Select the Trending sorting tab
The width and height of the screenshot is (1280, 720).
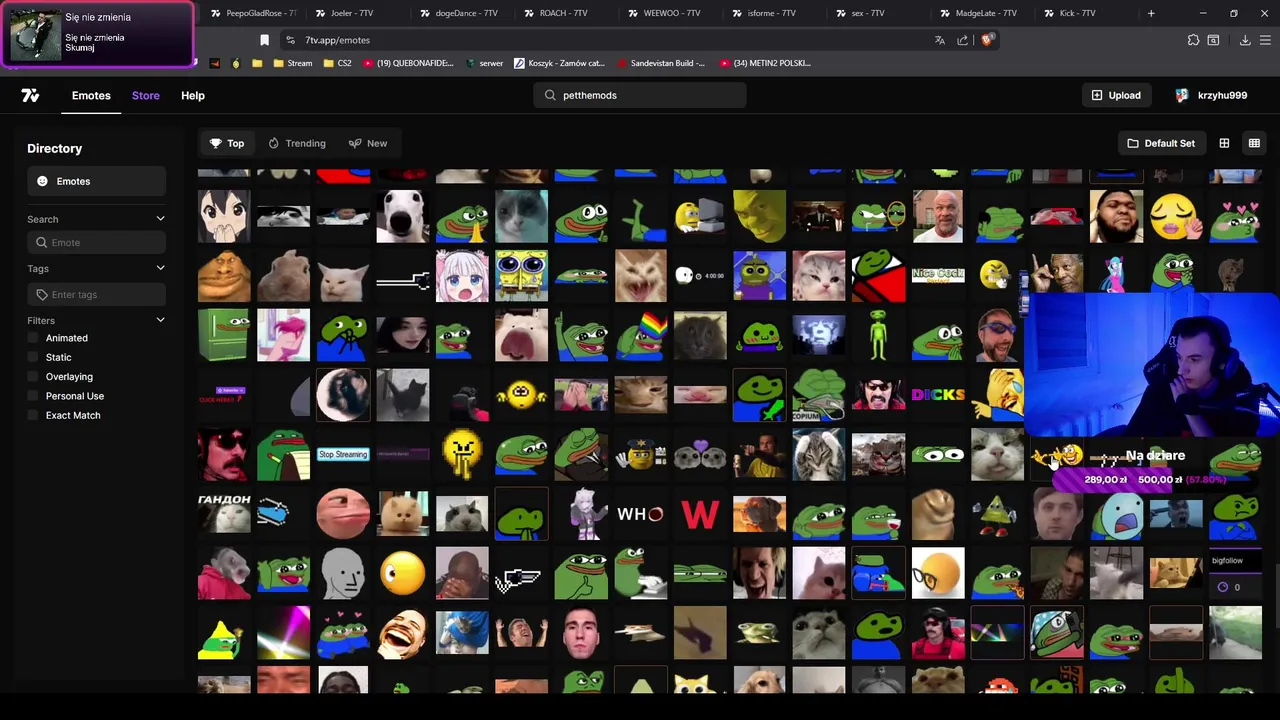[x=297, y=143]
